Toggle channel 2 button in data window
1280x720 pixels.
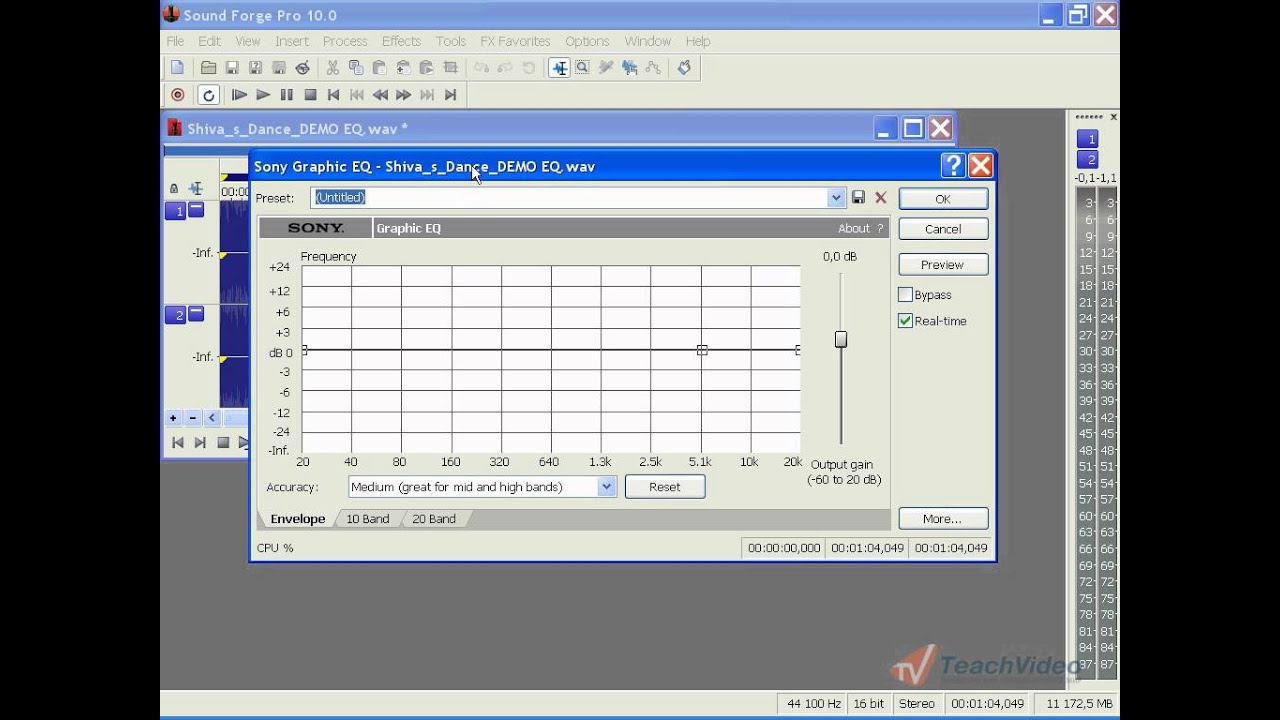click(175, 315)
